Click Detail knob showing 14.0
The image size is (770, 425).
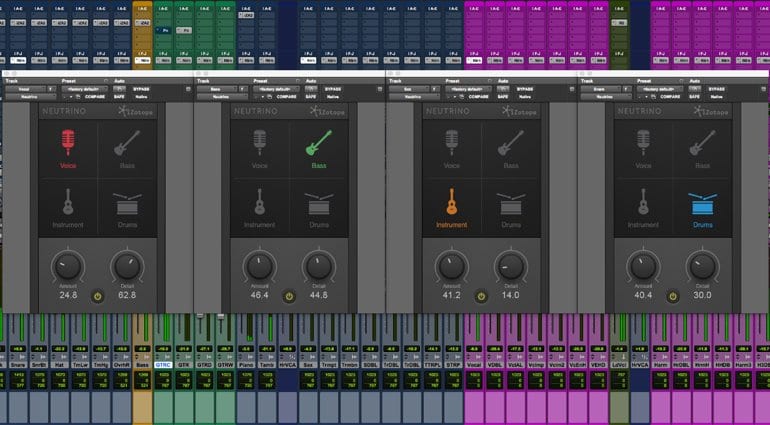[511, 267]
